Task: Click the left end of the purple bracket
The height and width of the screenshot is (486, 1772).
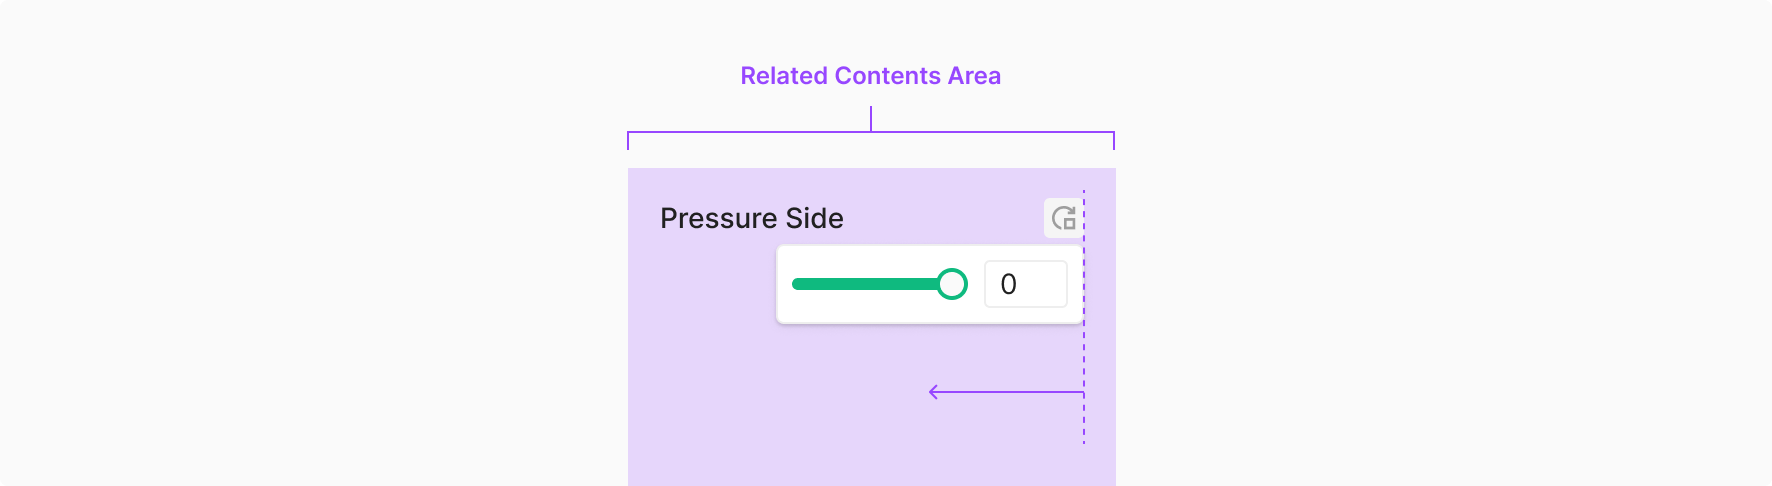Action: click(628, 140)
